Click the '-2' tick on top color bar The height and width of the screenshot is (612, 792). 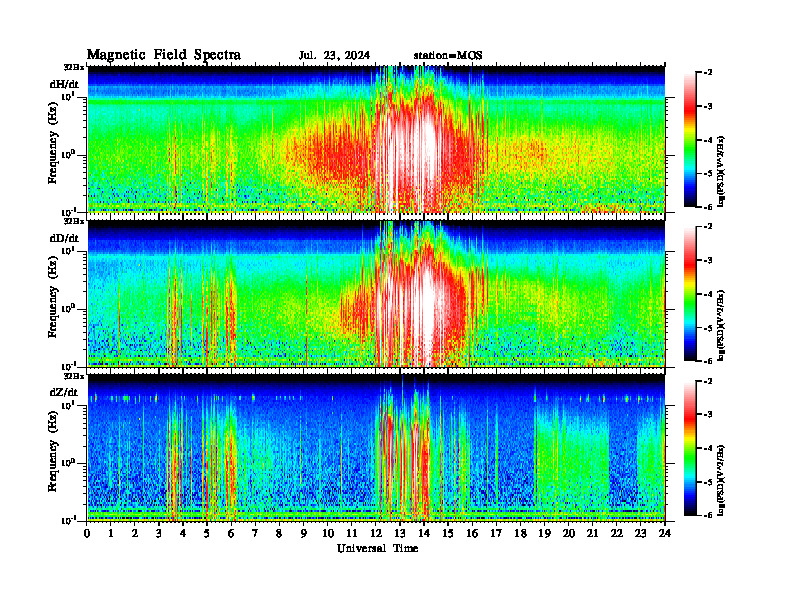[708, 73]
